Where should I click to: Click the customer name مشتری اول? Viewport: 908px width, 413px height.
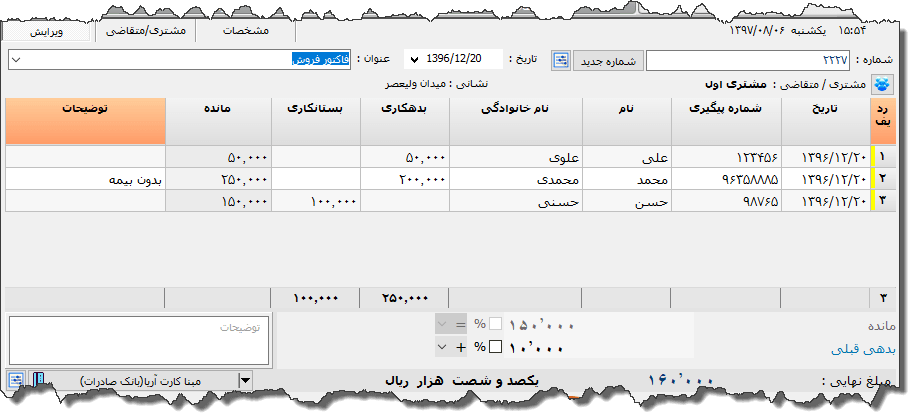point(735,85)
